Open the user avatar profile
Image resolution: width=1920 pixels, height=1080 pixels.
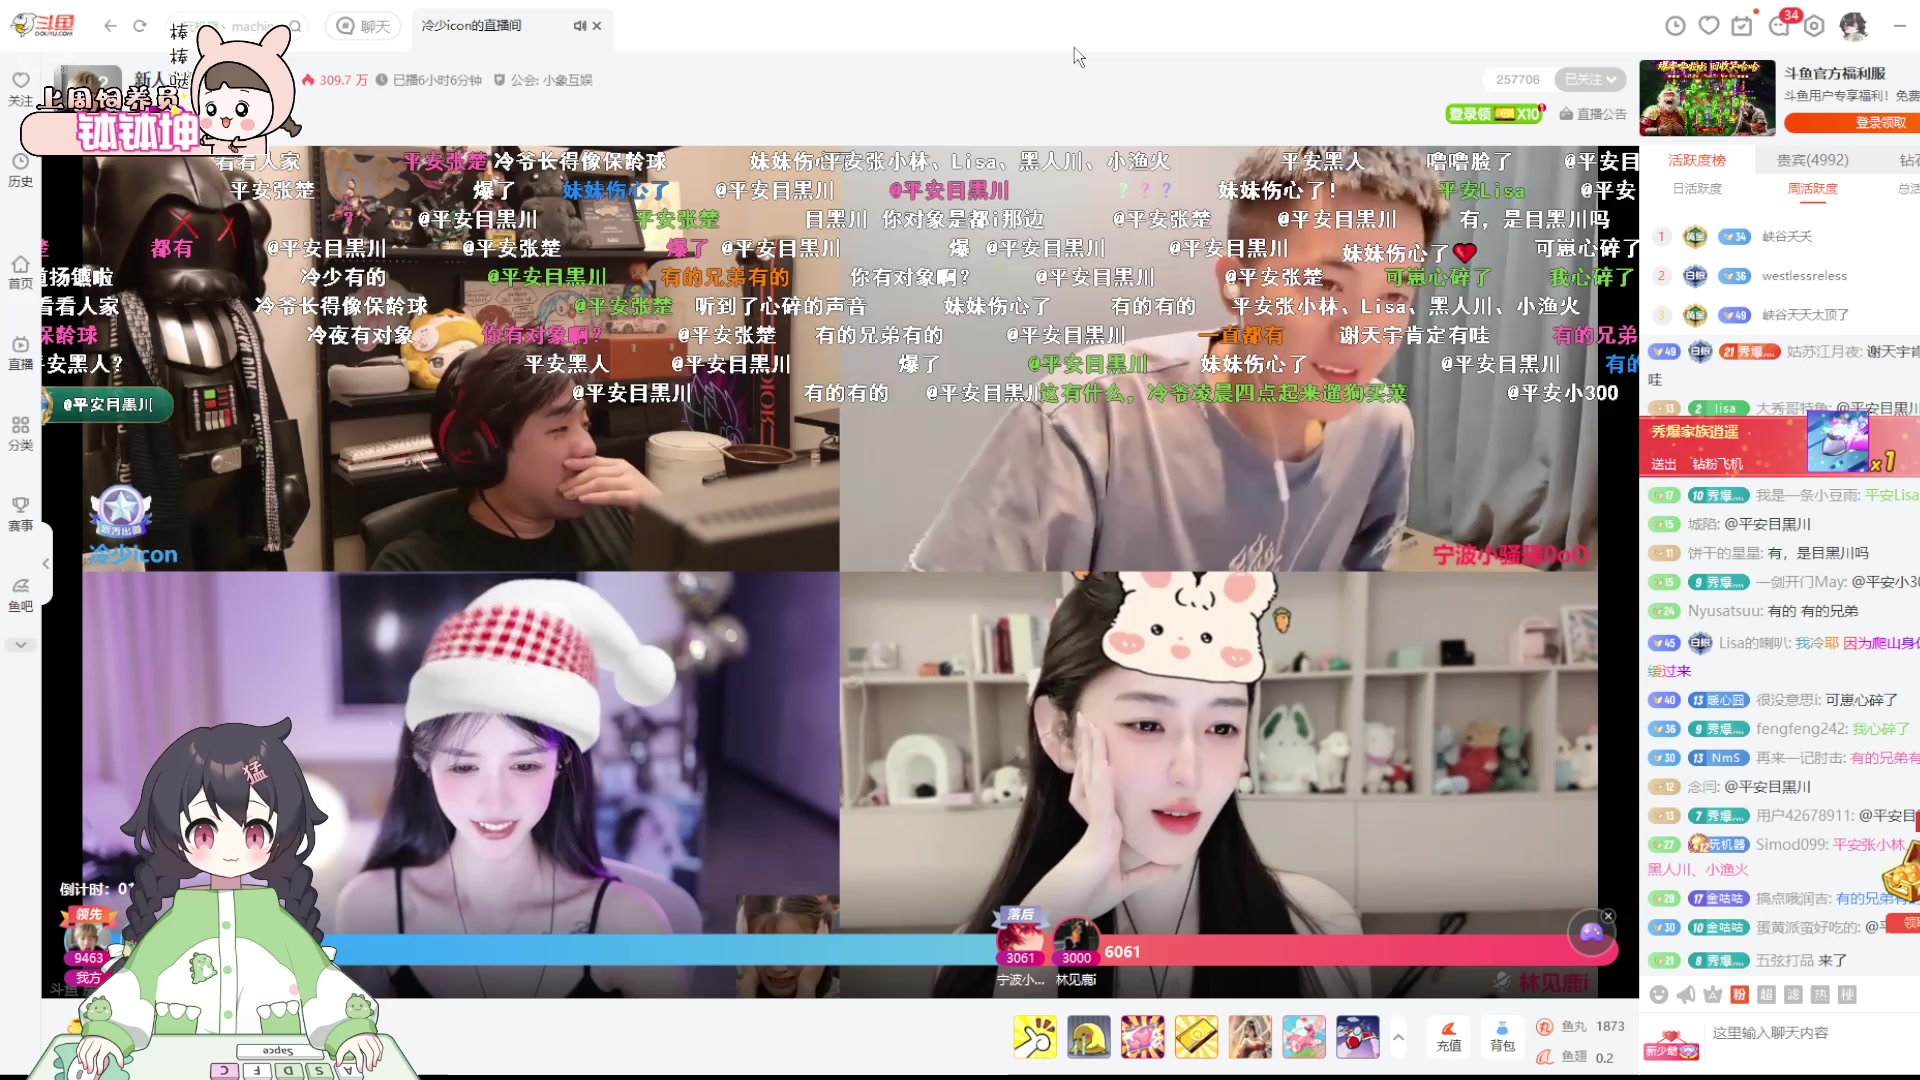(x=1854, y=26)
